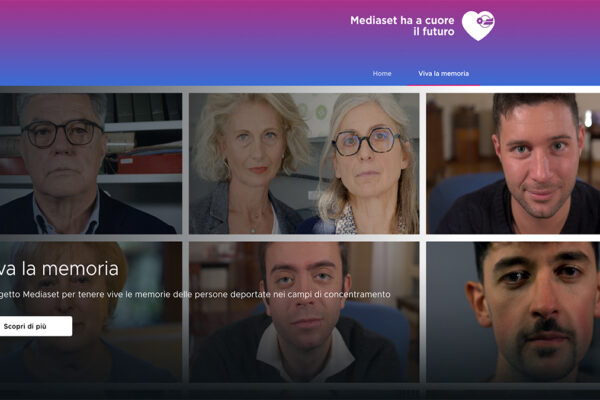Open the man with white collar video
The width and height of the screenshot is (600, 400).
pos(304,312)
